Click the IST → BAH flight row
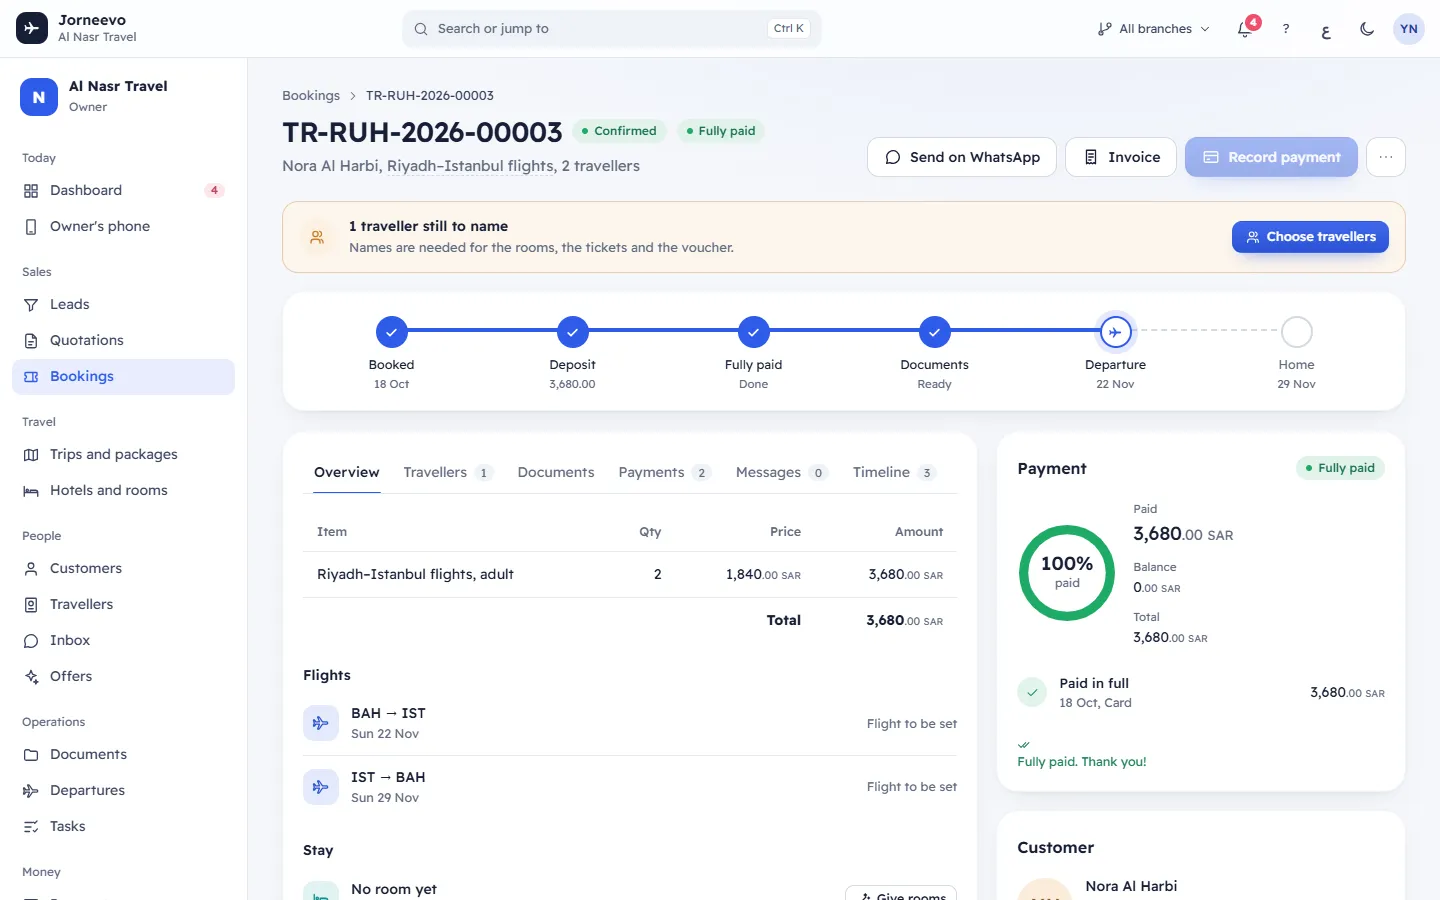1440x900 pixels. (630, 787)
